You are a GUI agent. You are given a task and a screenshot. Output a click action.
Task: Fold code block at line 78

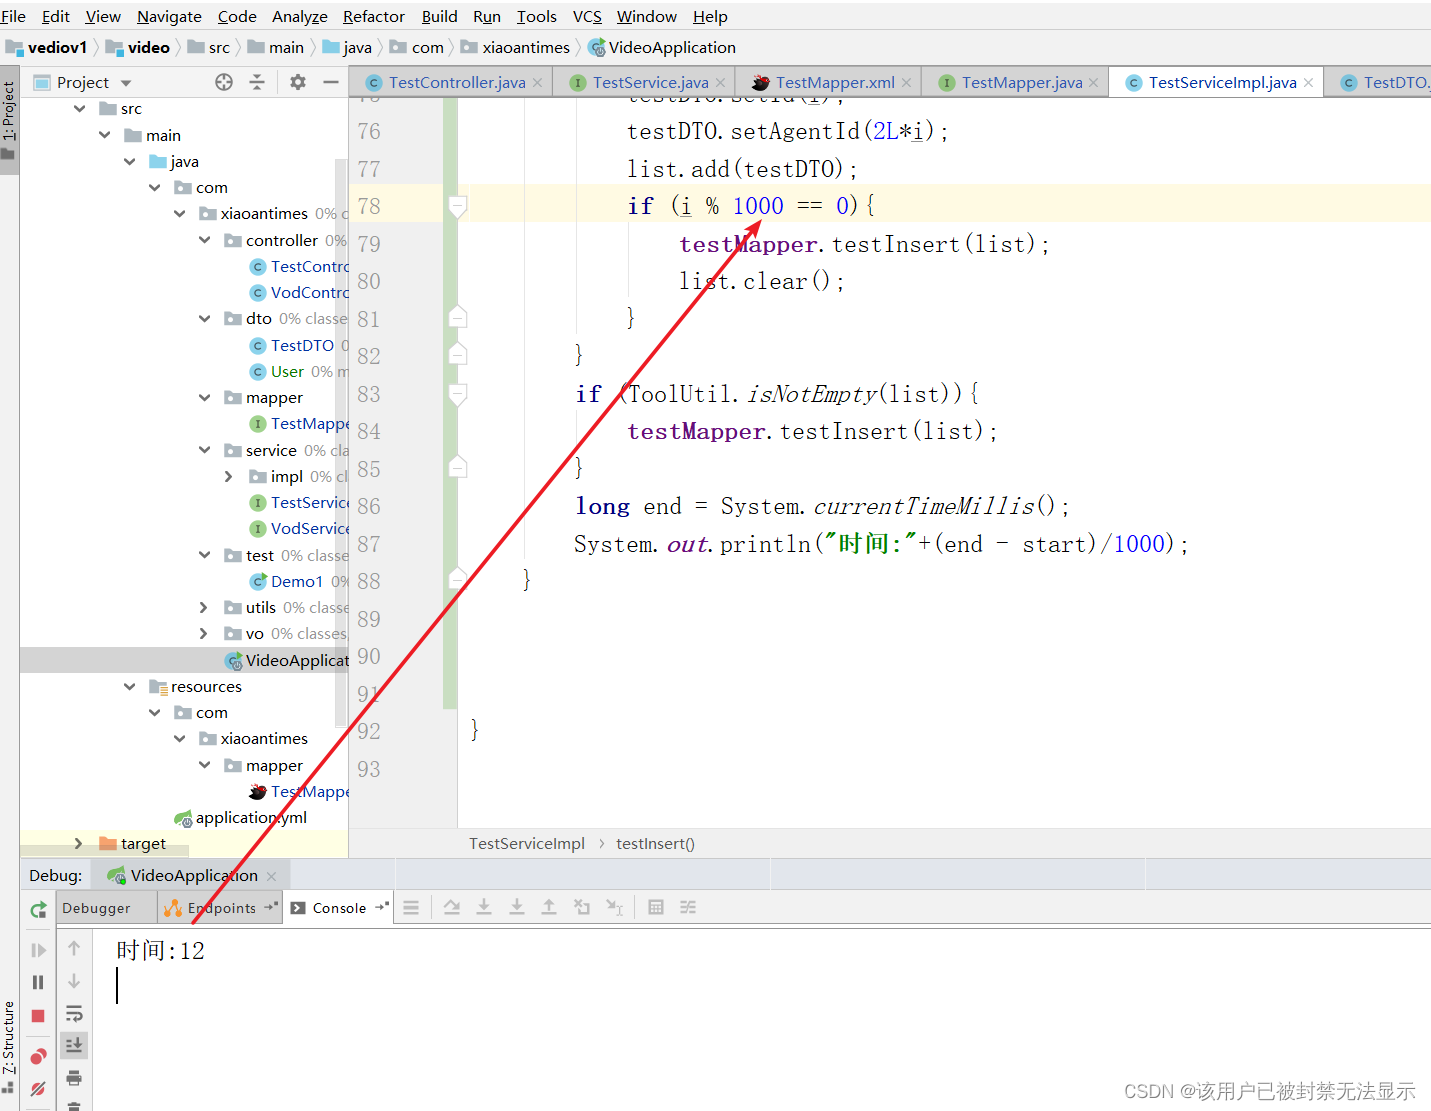[x=458, y=206]
